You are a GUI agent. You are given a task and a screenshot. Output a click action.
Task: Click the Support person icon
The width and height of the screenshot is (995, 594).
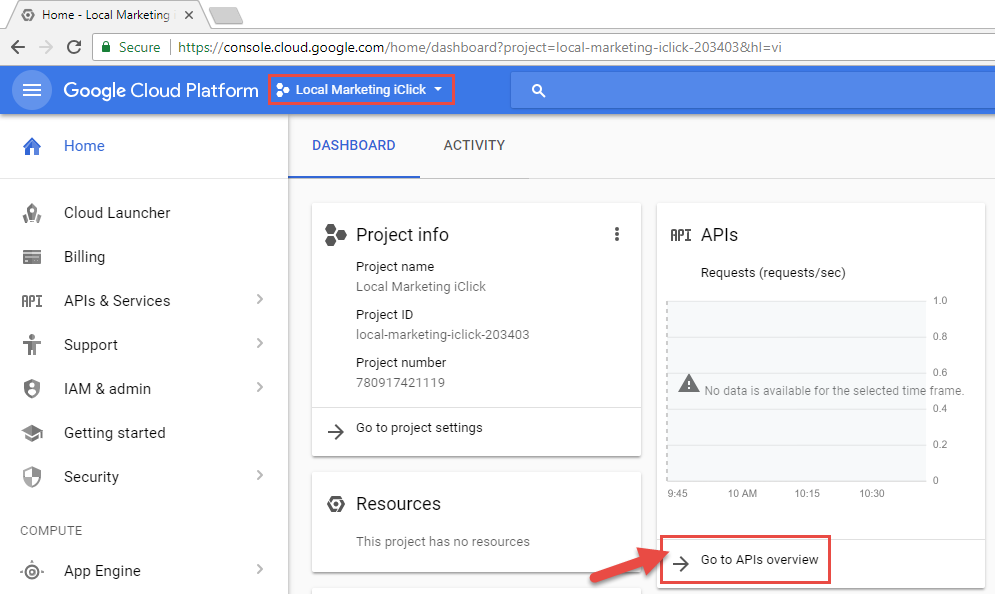coord(32,345)
